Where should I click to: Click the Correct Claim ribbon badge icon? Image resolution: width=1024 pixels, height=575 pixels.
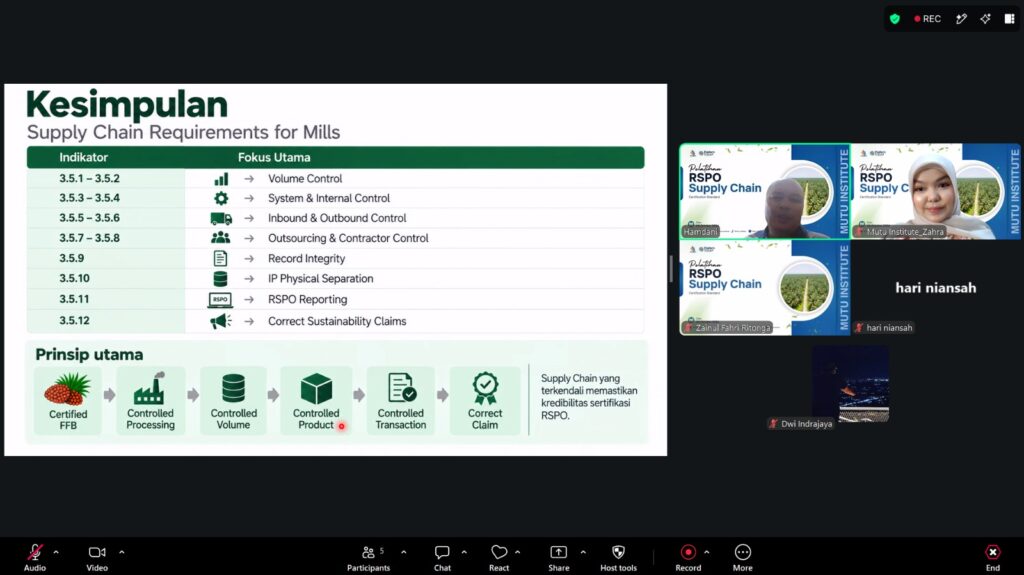[x=485, y=388]
